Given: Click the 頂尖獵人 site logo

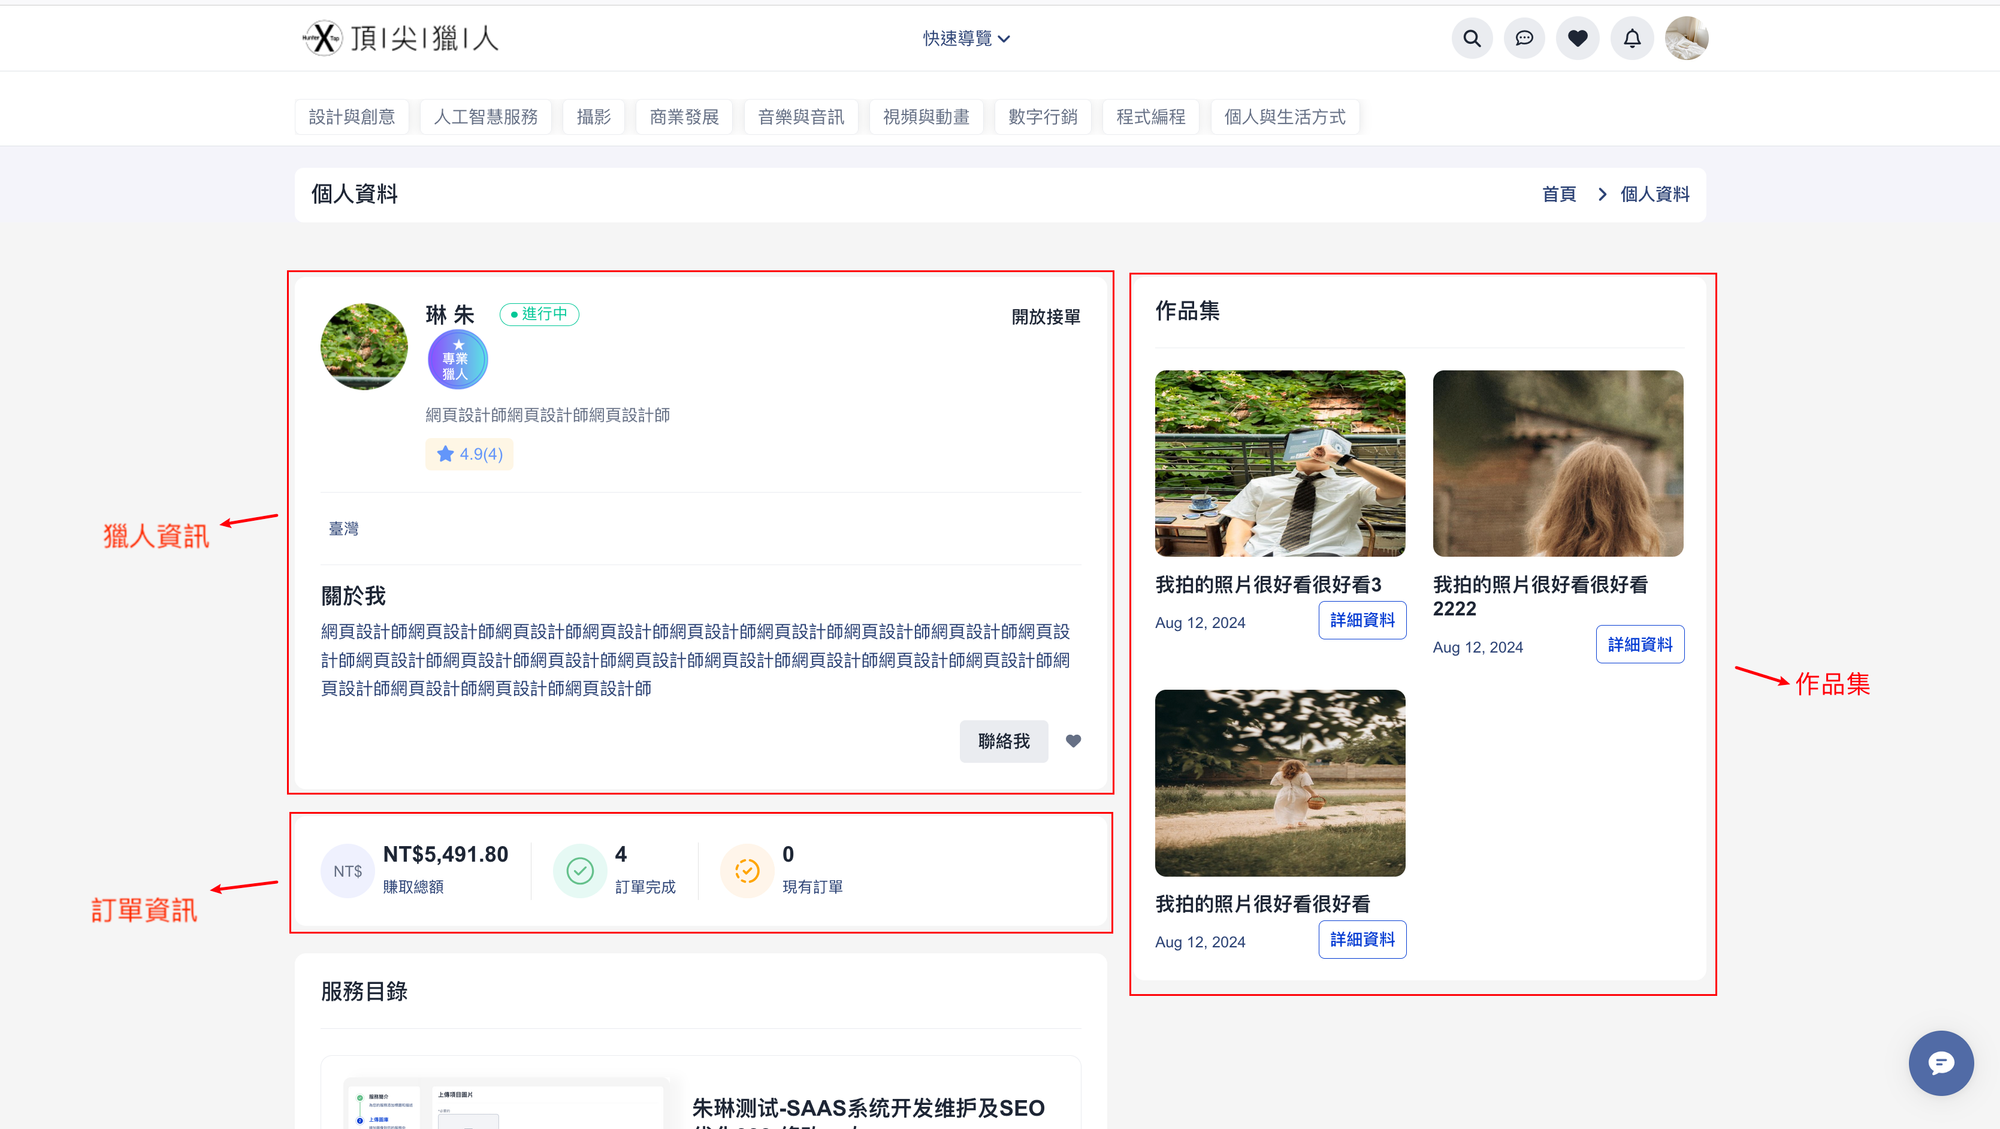Looking at the screenshot, I should point(401,38).
